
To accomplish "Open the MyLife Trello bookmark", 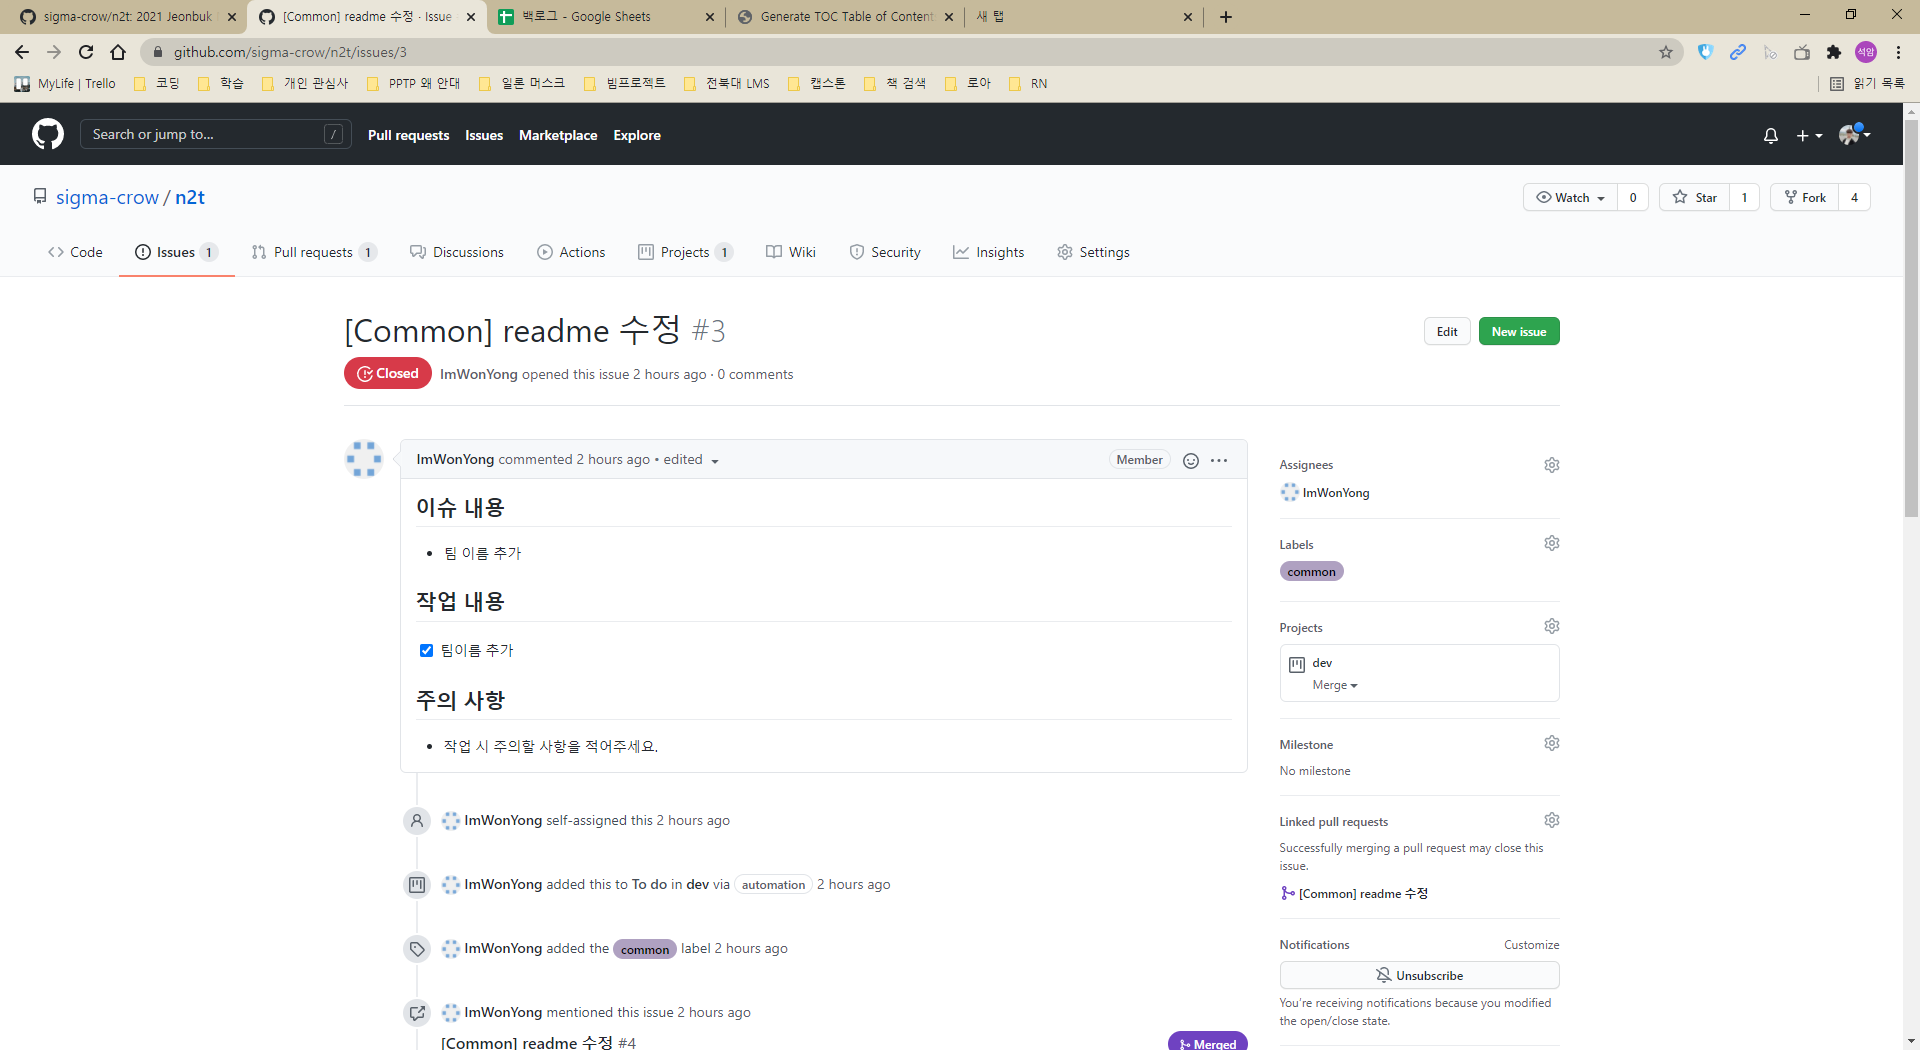I will click(x=65, y=84).
